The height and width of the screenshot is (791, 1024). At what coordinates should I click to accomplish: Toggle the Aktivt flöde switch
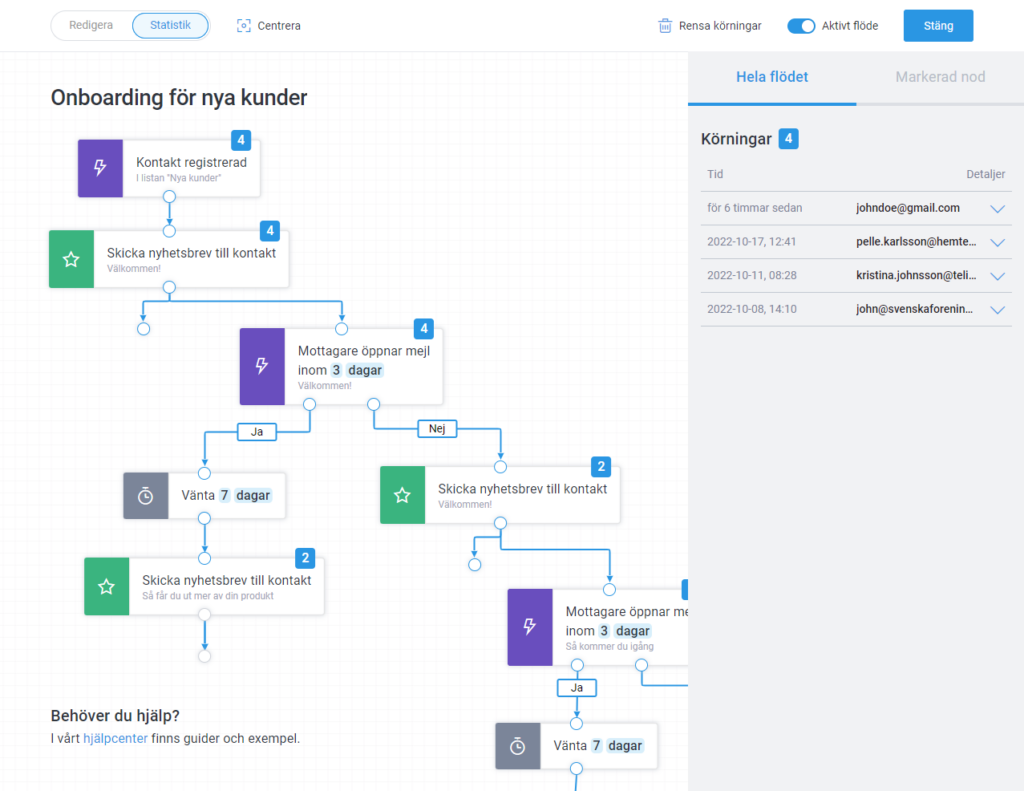pyautogui.click(x=801, y=26)
